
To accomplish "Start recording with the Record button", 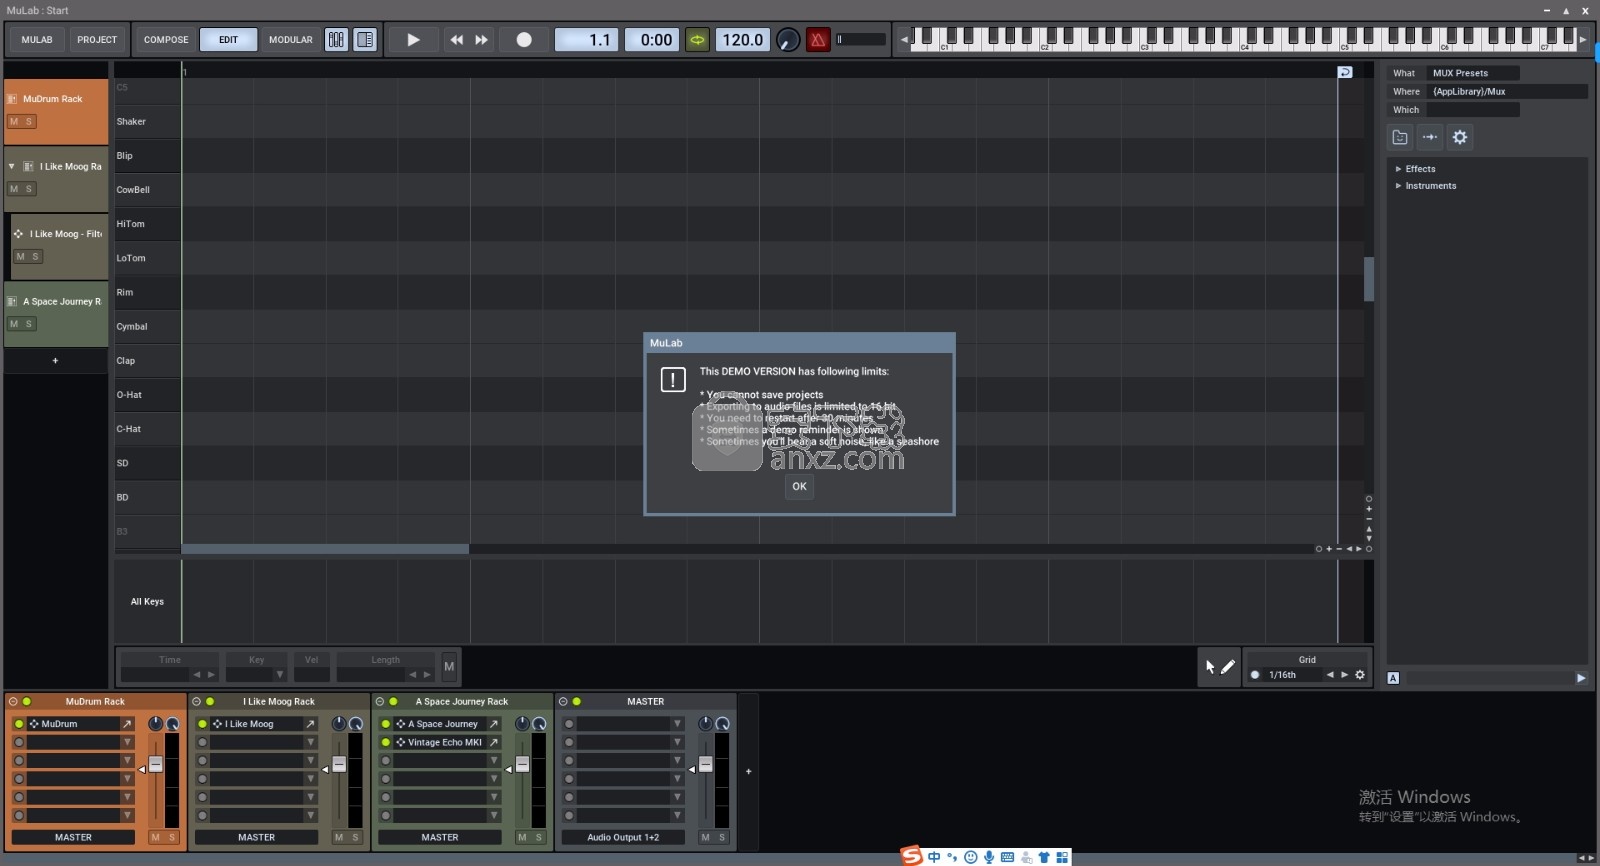I will [523, 40].
